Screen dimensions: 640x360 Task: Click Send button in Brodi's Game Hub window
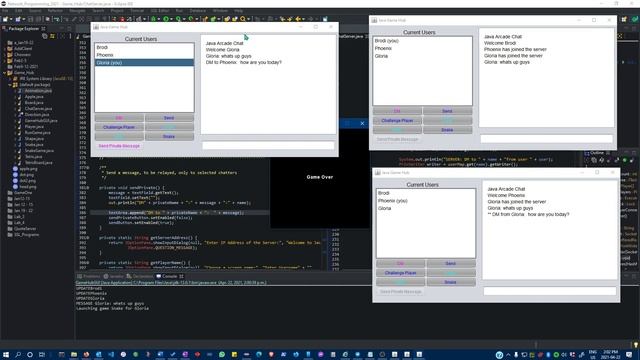tap(447, 111)
